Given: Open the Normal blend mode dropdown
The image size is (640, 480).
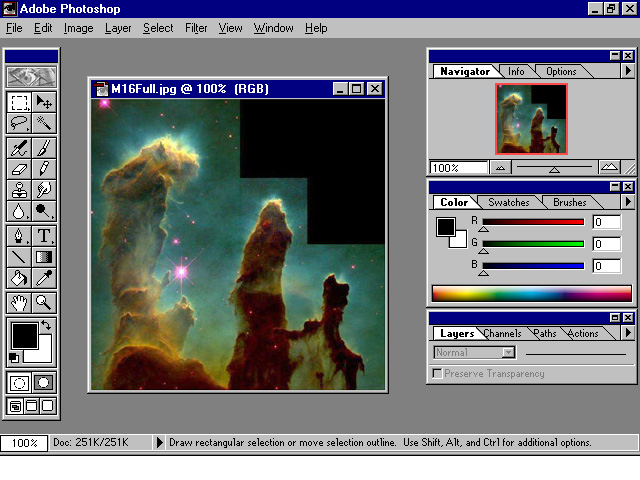Looking at the screenshot, I should pyautogui.click(x=474, y=353).
